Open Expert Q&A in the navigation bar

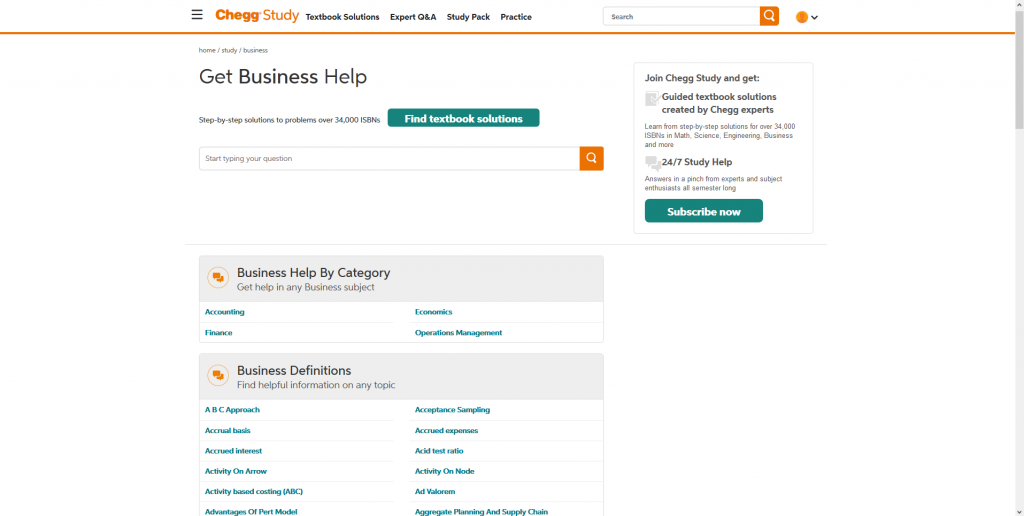tap(413, 17)
